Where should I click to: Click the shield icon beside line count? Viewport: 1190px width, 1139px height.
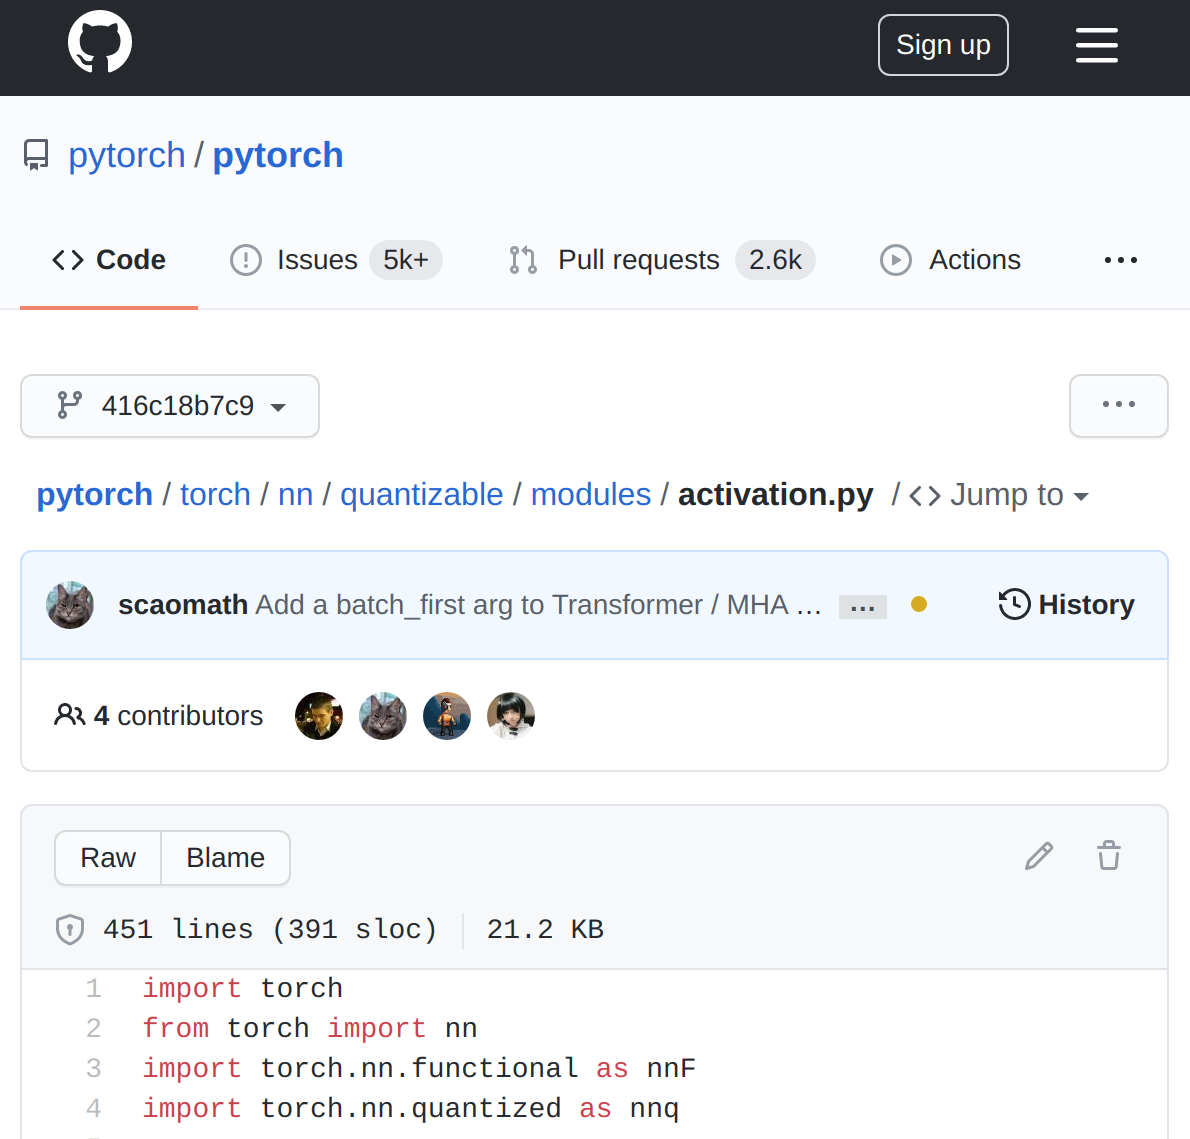[70, 929]
